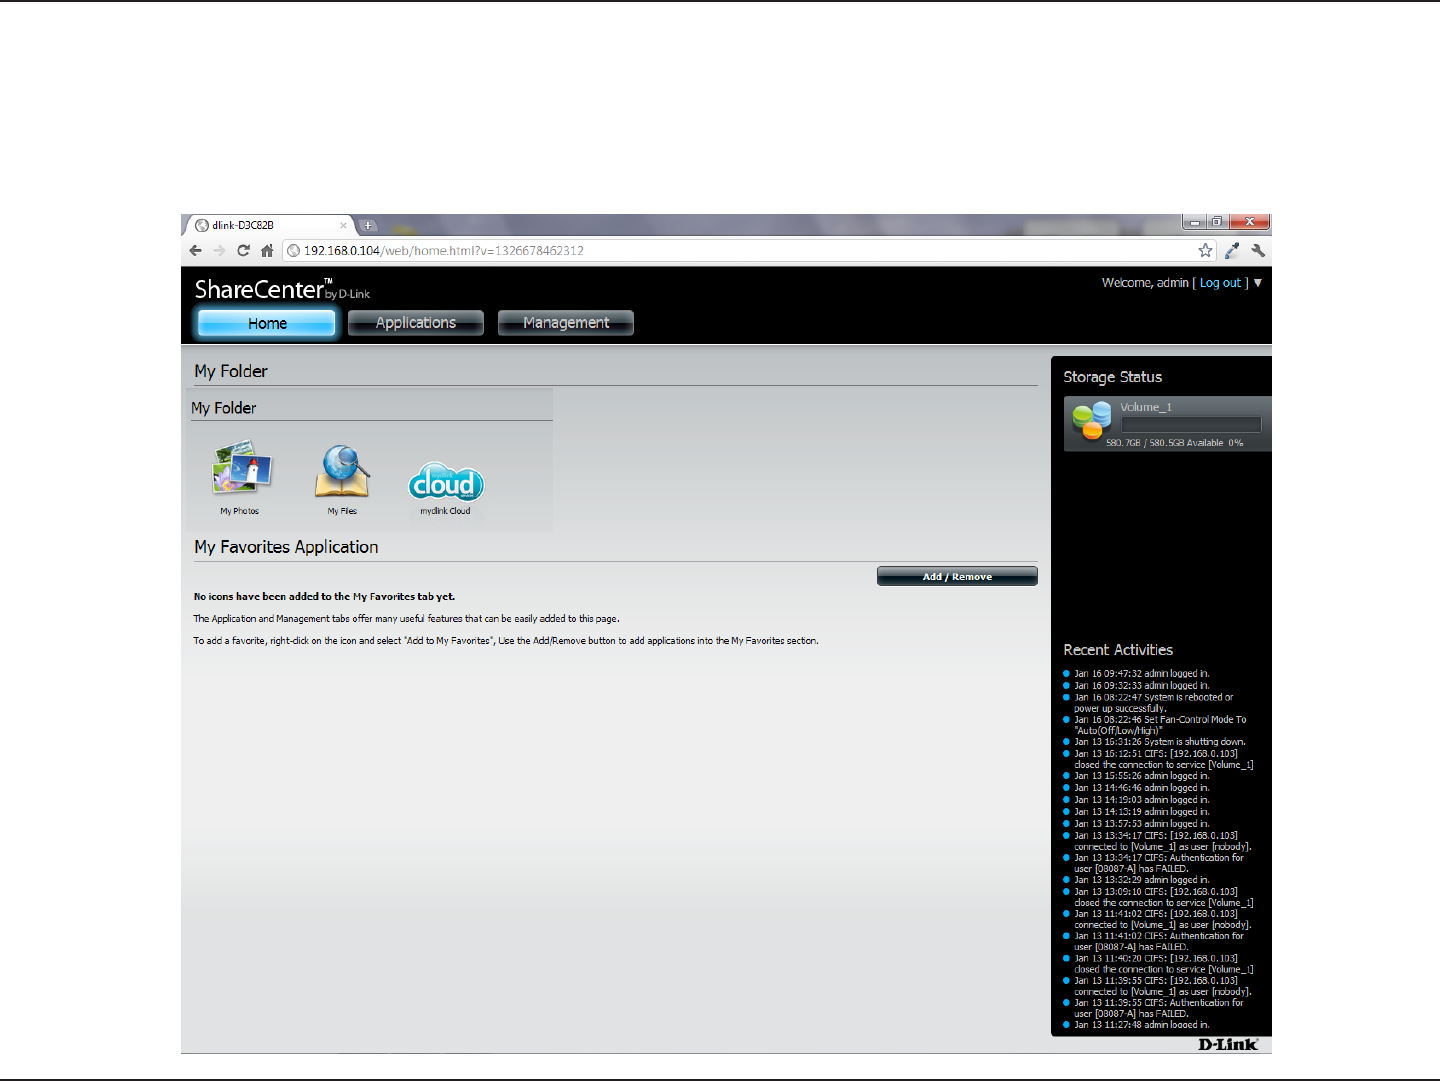Click the Volume_1 usage progress bar
The width and height of the screenshot is (1440, 1081).
tap(1191, 425)
